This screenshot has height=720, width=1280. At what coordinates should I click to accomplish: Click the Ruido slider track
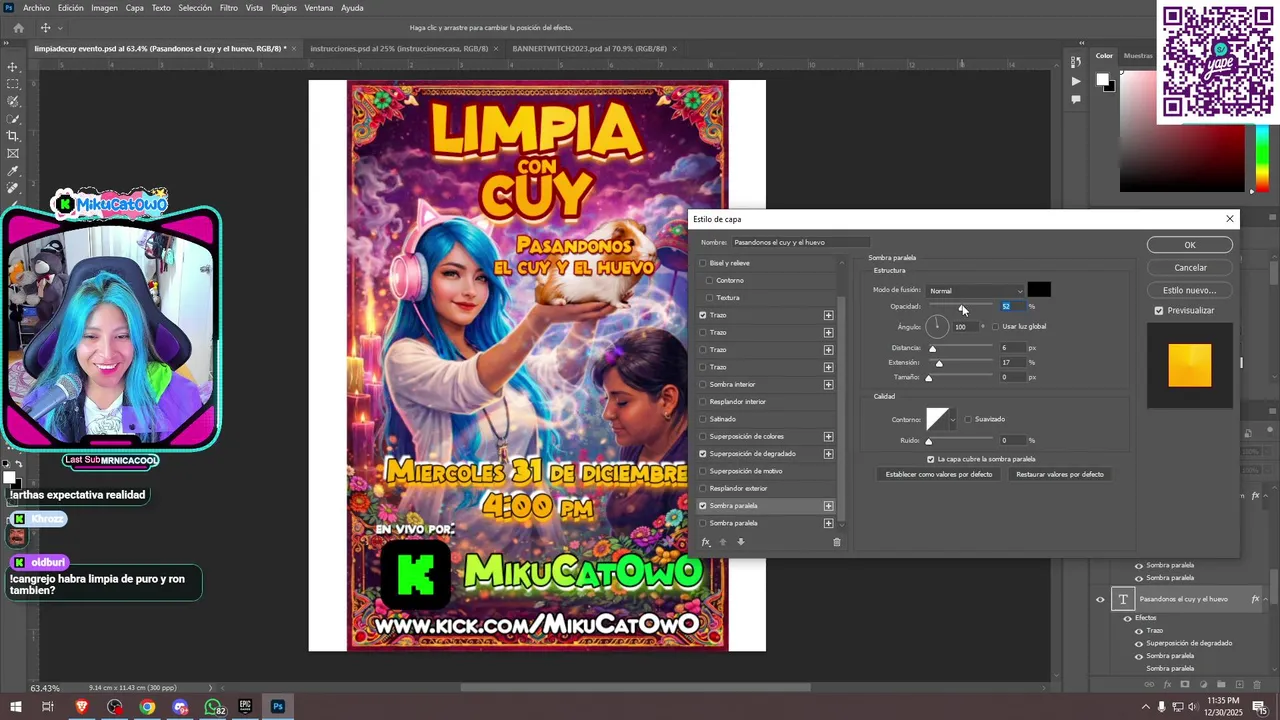click(x=961, y=440)
